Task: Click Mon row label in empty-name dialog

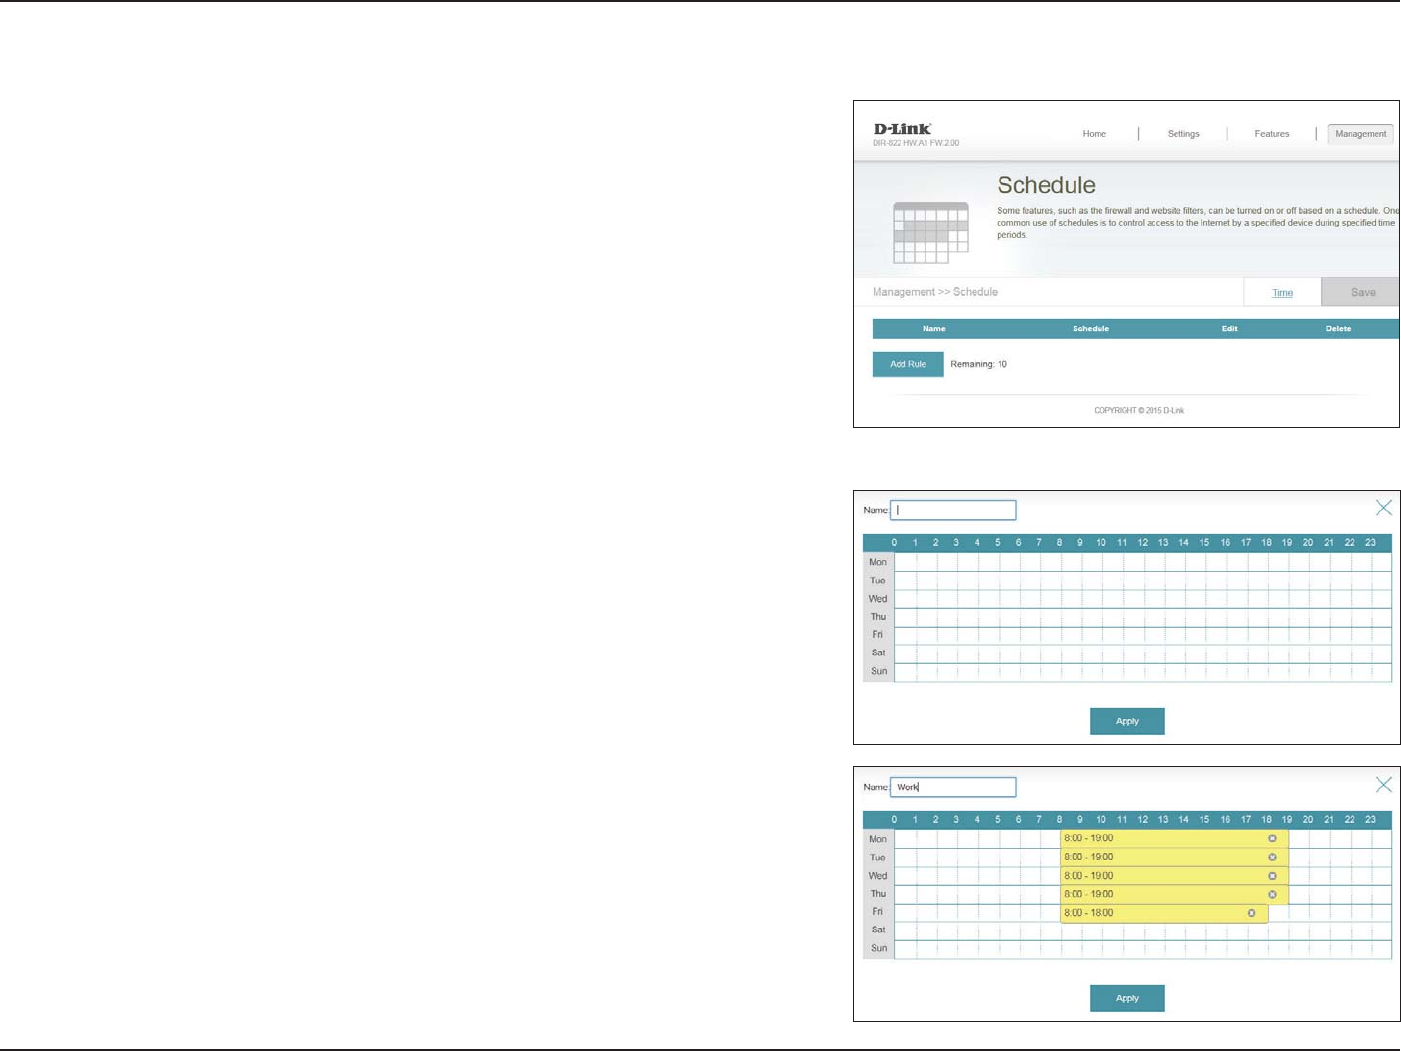Action: [878, 562]
